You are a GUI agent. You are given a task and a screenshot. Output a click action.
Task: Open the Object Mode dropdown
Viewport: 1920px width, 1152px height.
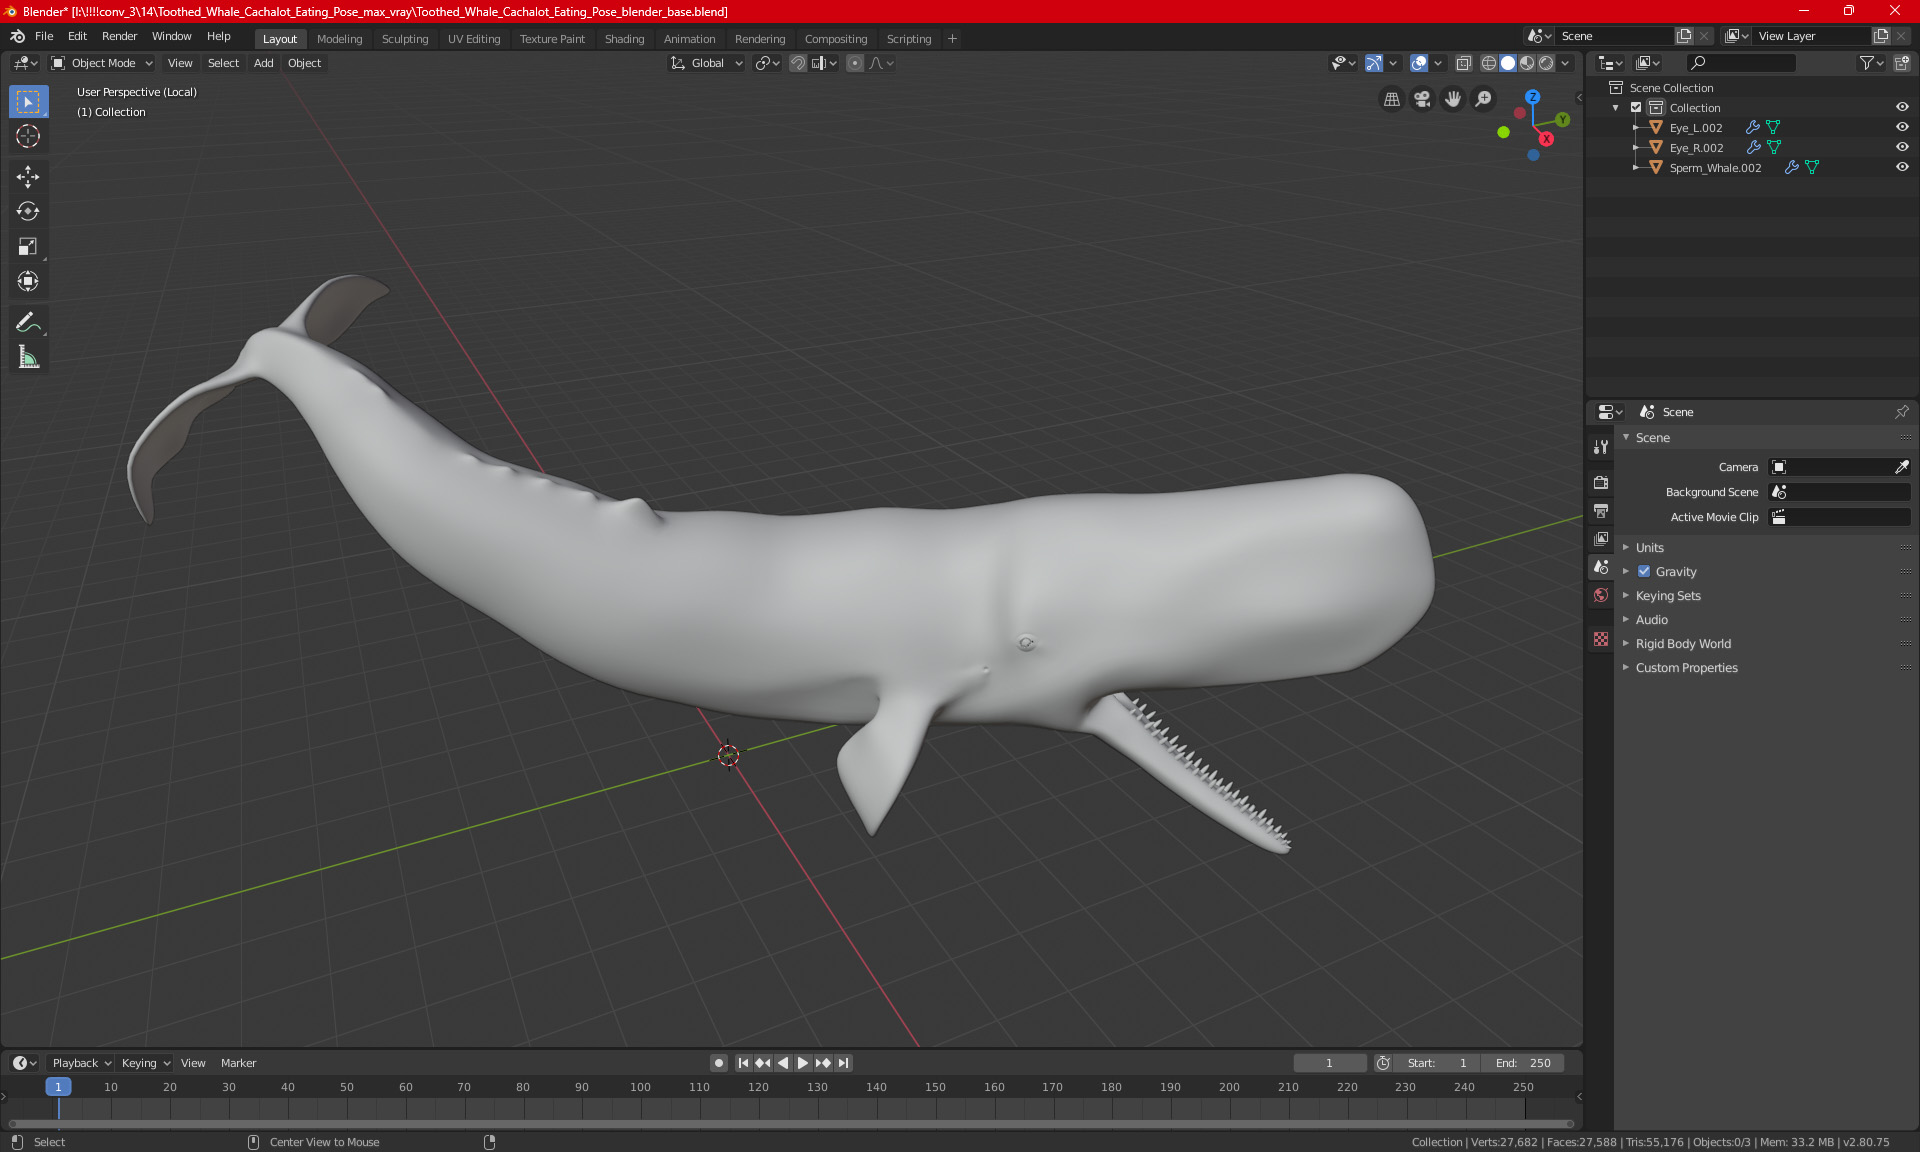(102, 63)
